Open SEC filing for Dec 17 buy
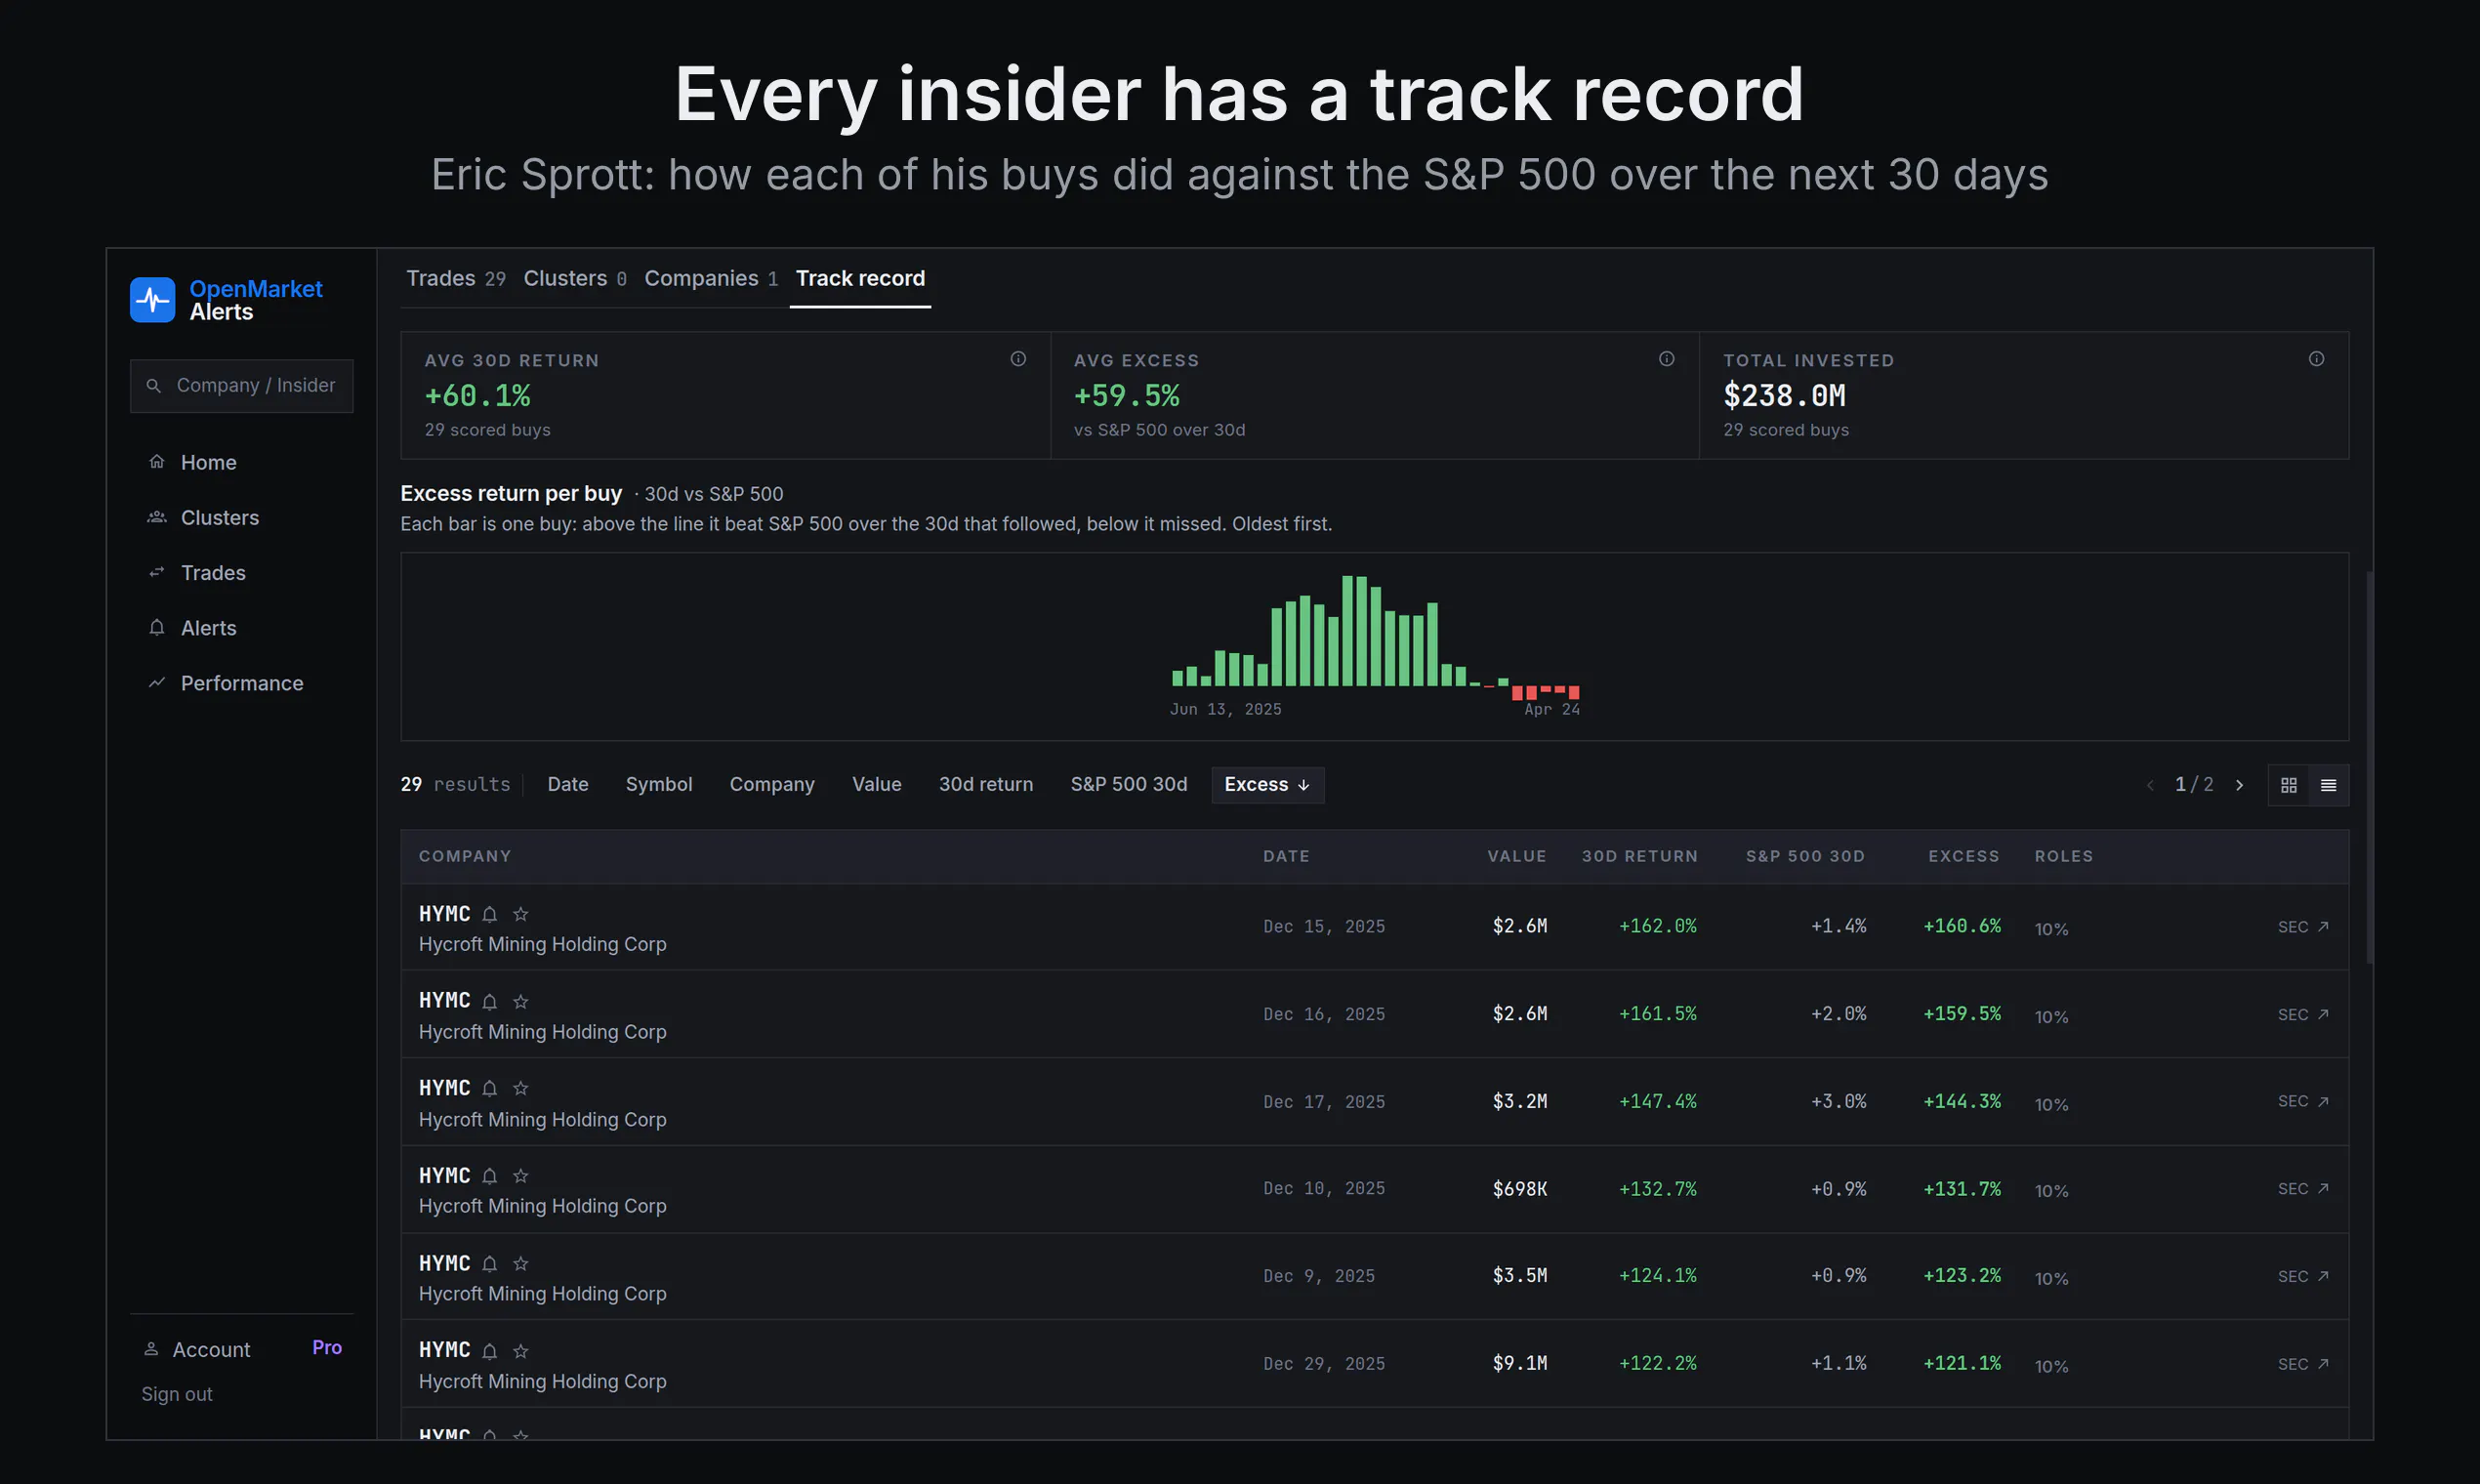 point(2304,1101)
